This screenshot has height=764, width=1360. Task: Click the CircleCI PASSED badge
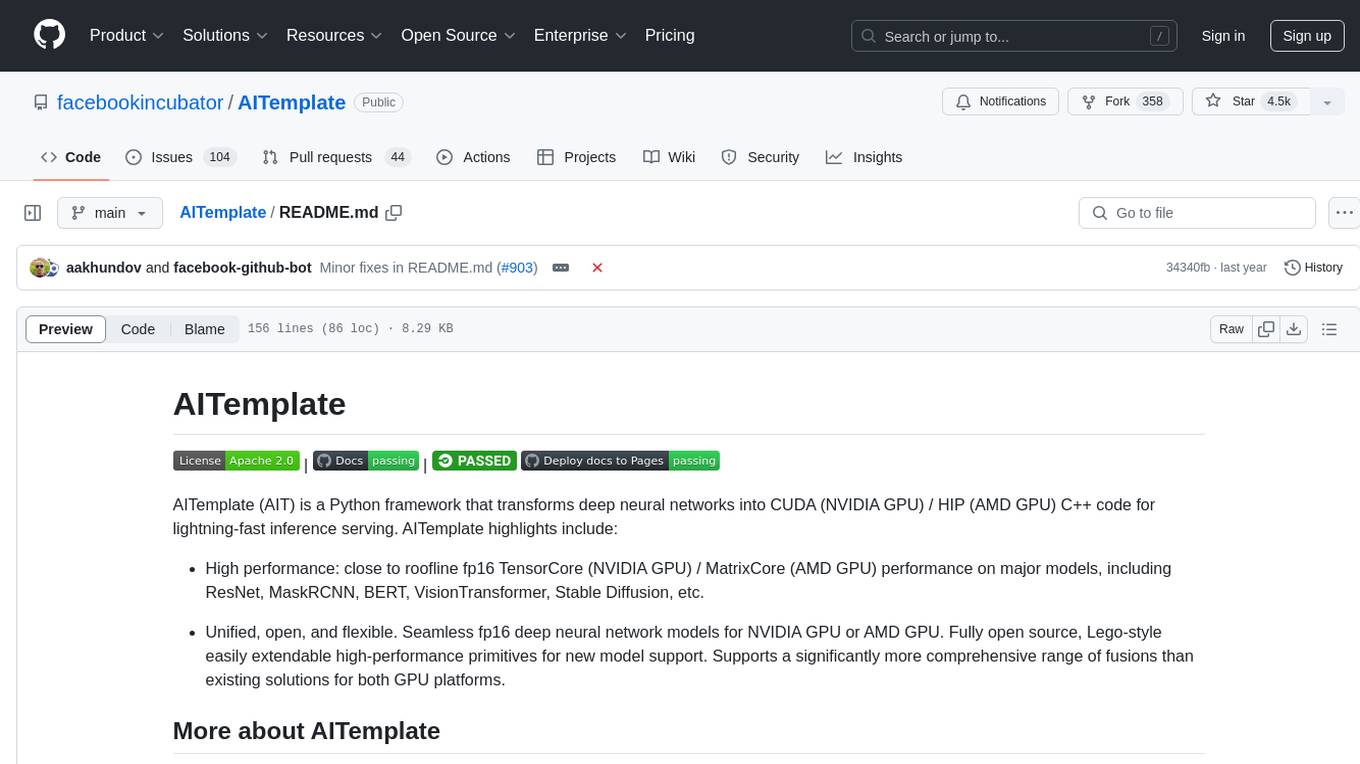[474, 460]
